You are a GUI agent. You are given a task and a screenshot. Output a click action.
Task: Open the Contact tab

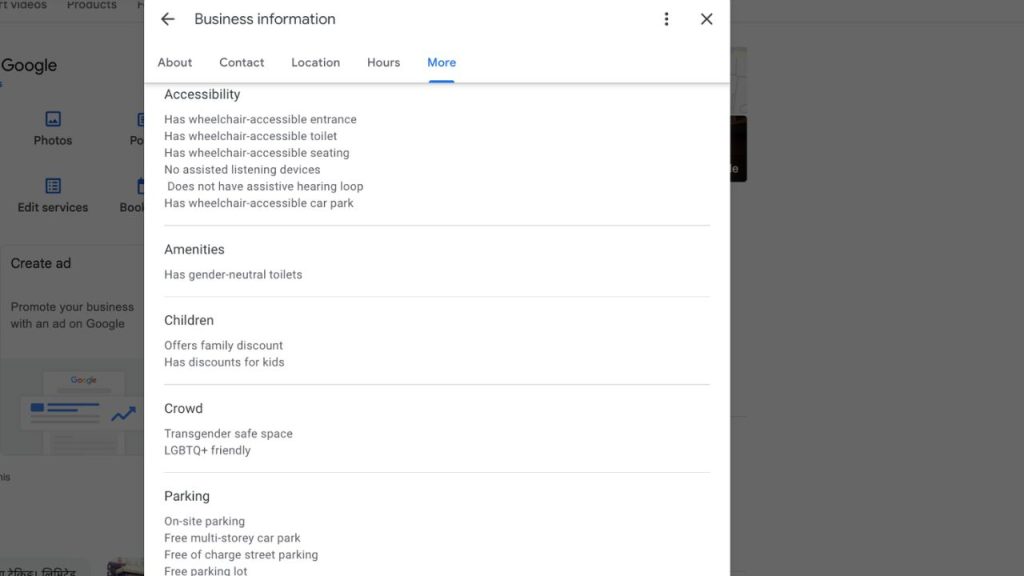(x=242, y=62)
